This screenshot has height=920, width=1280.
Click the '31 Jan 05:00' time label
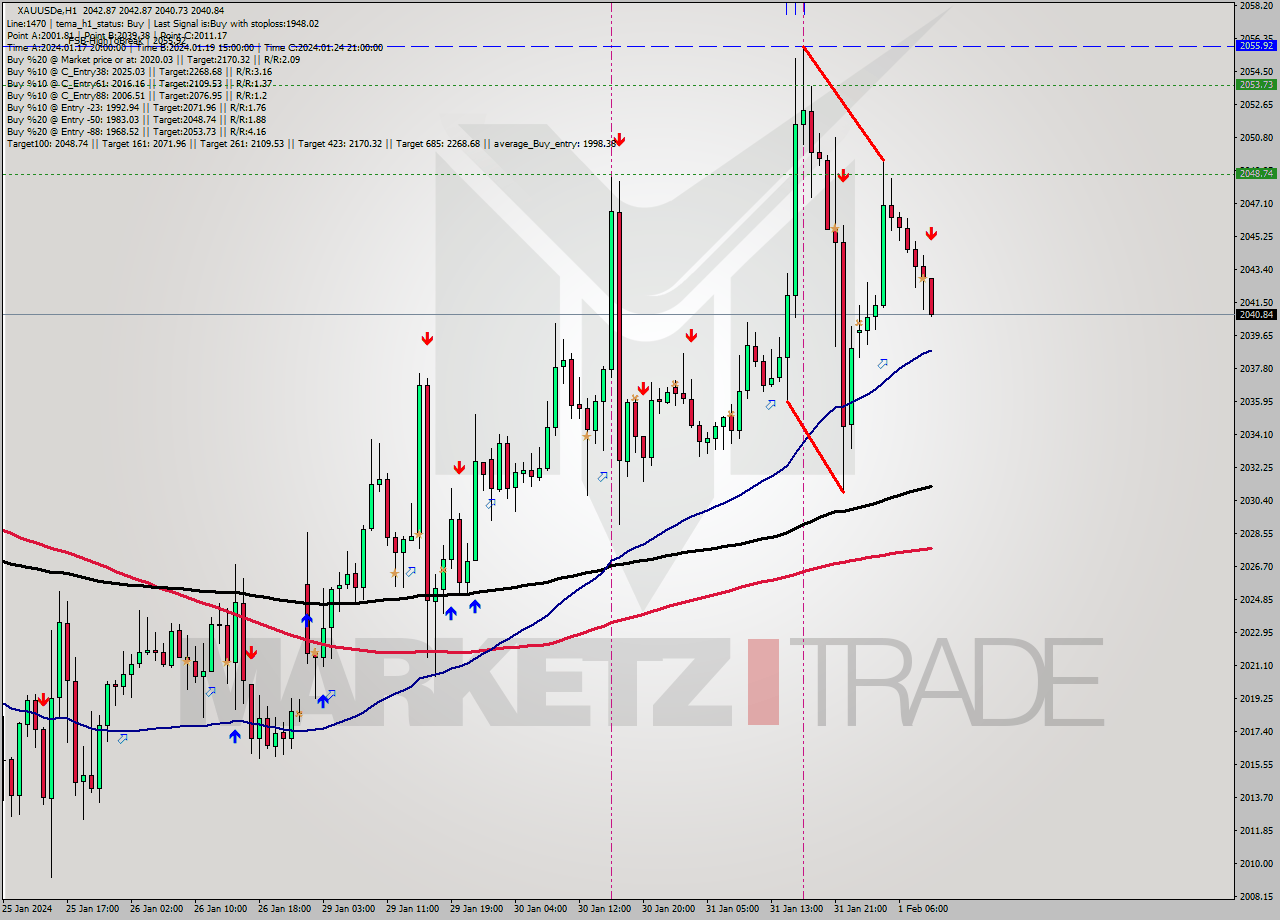[x=732, y=909]
